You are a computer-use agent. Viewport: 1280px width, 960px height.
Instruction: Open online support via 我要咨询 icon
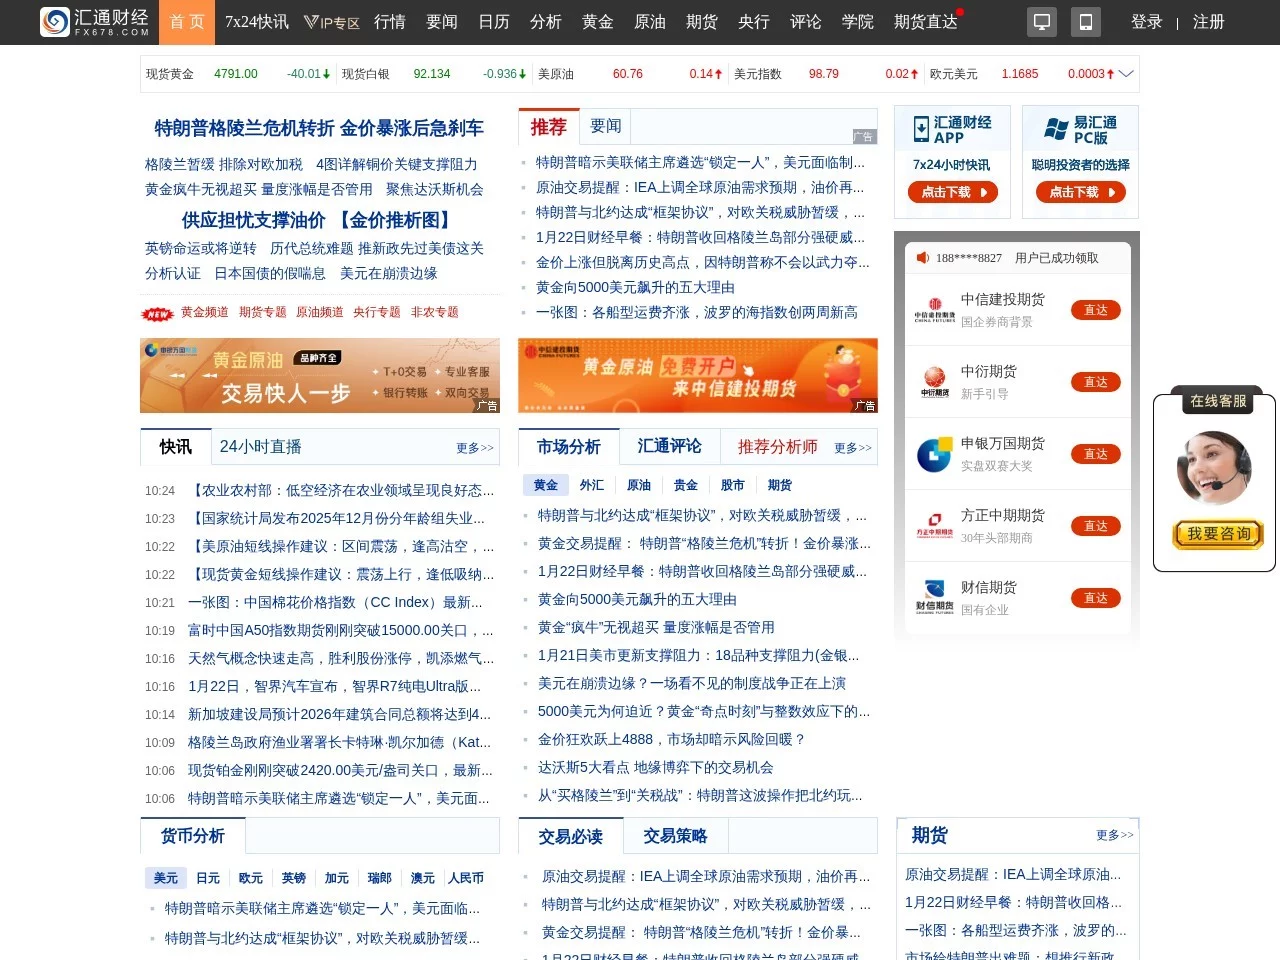click(1216, 535)
